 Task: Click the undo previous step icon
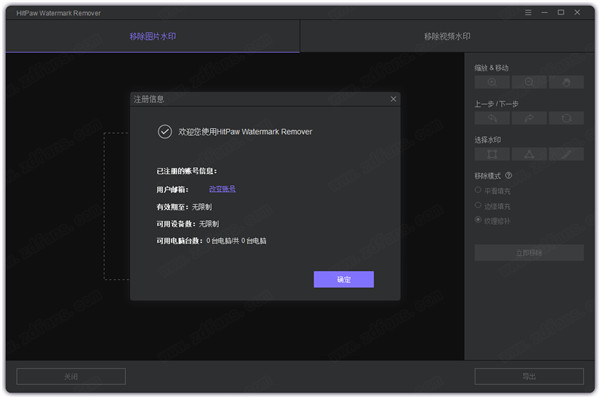tap(492, 118)
